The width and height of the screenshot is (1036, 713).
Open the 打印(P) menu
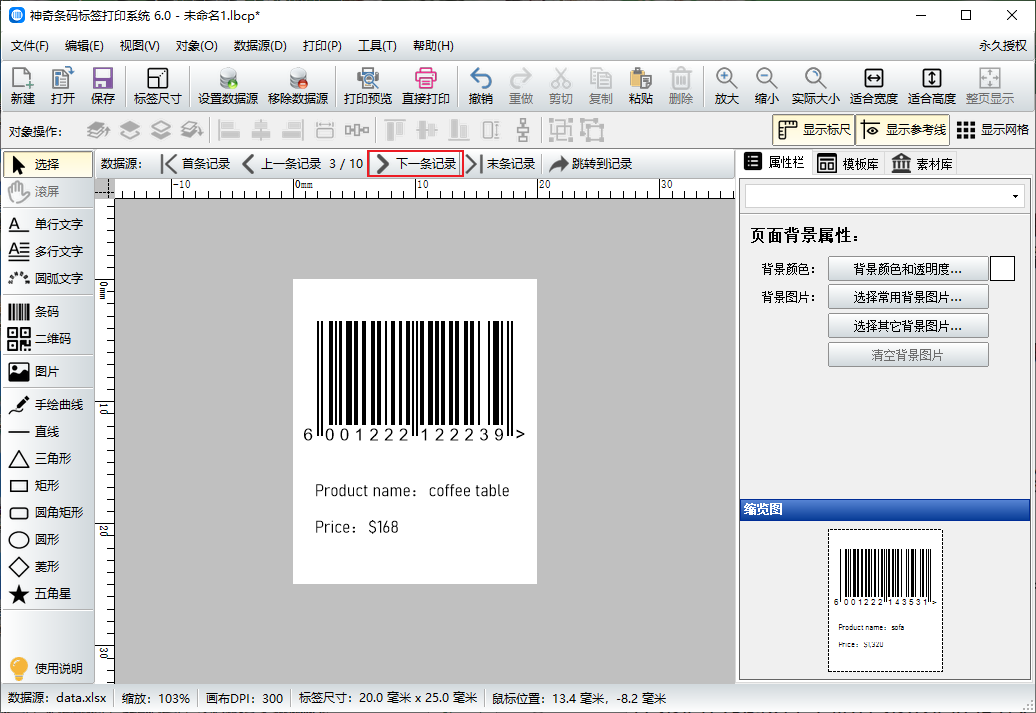322,46
